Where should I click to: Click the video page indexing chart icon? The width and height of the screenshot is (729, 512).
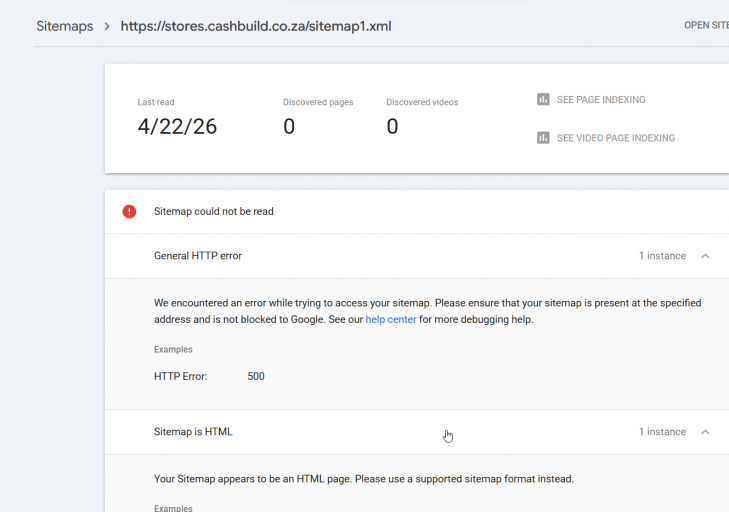click(543, 138)
